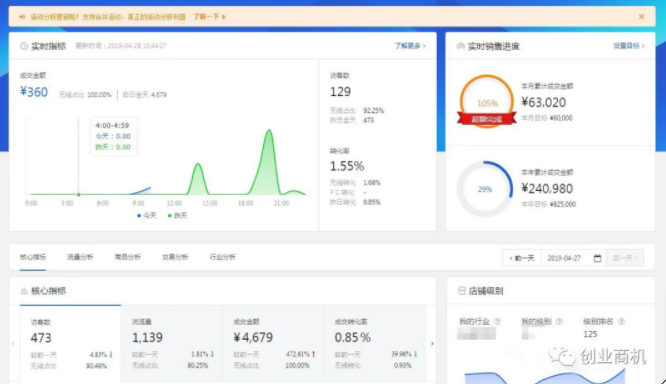Click the 了解一下 link in the banner
Screen dimensions: 666x384
pos(209,17)
